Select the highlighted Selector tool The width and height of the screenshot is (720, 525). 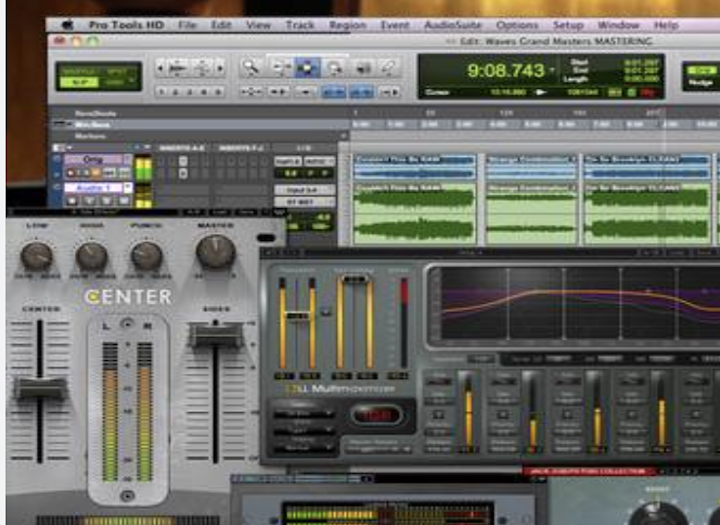307,68
